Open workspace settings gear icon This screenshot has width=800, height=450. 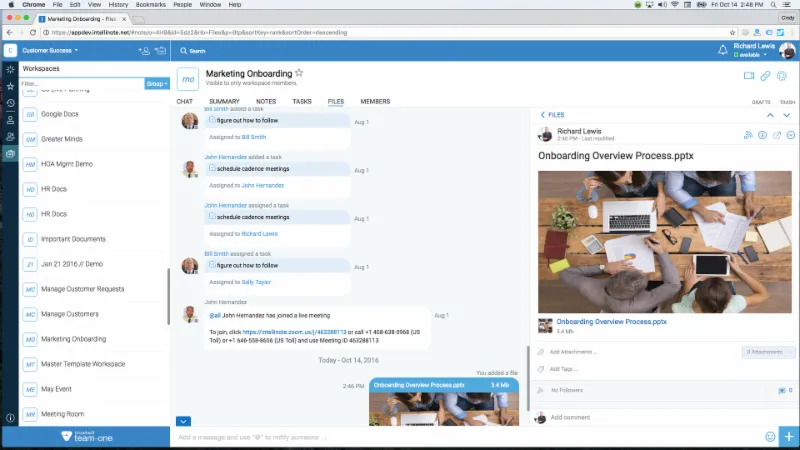(x=782, y=76)
